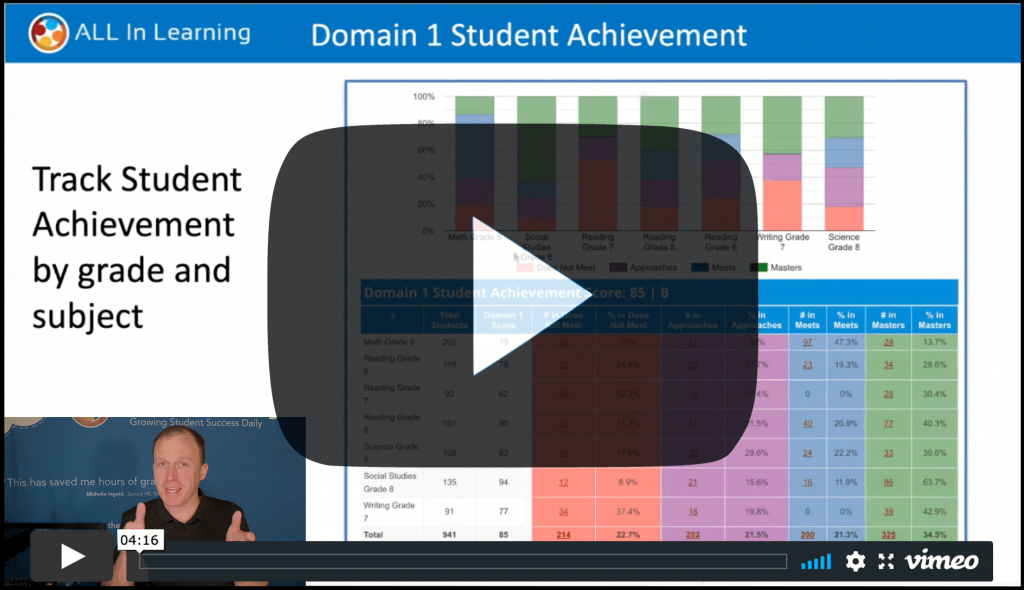This screenshot has width=1024, height=590.
Task: Select the Math Grade 8 table row
Action: pyautogui.click(x=390, y=341)
